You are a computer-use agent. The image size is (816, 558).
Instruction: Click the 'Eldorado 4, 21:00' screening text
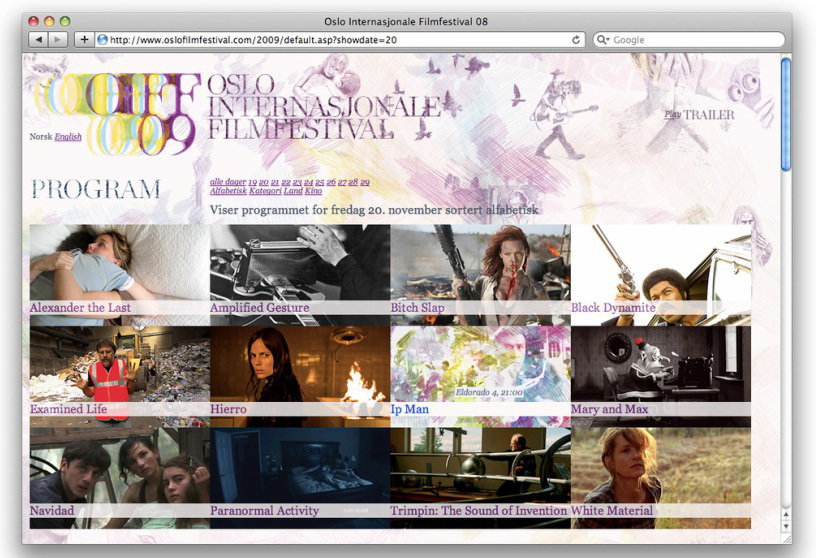click(489, 392)
